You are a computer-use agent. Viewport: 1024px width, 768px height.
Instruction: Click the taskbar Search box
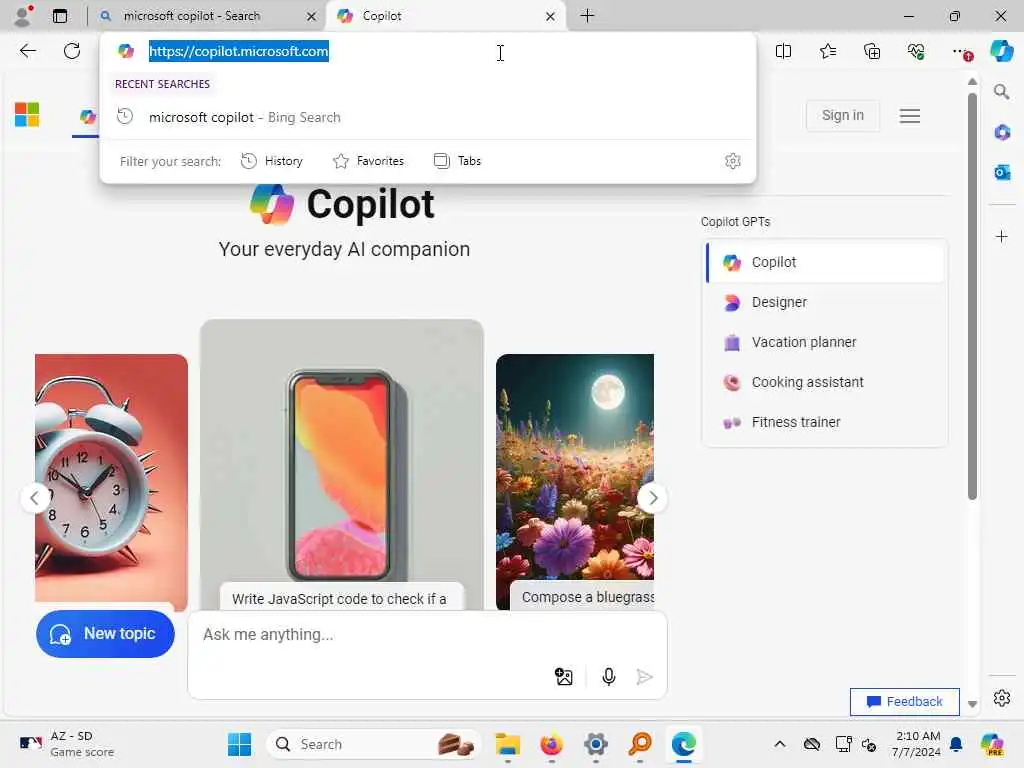click(374, 744)
